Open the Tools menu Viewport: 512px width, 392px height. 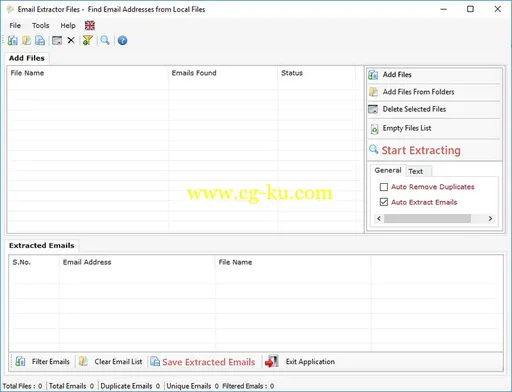click(x=41, y=25)
